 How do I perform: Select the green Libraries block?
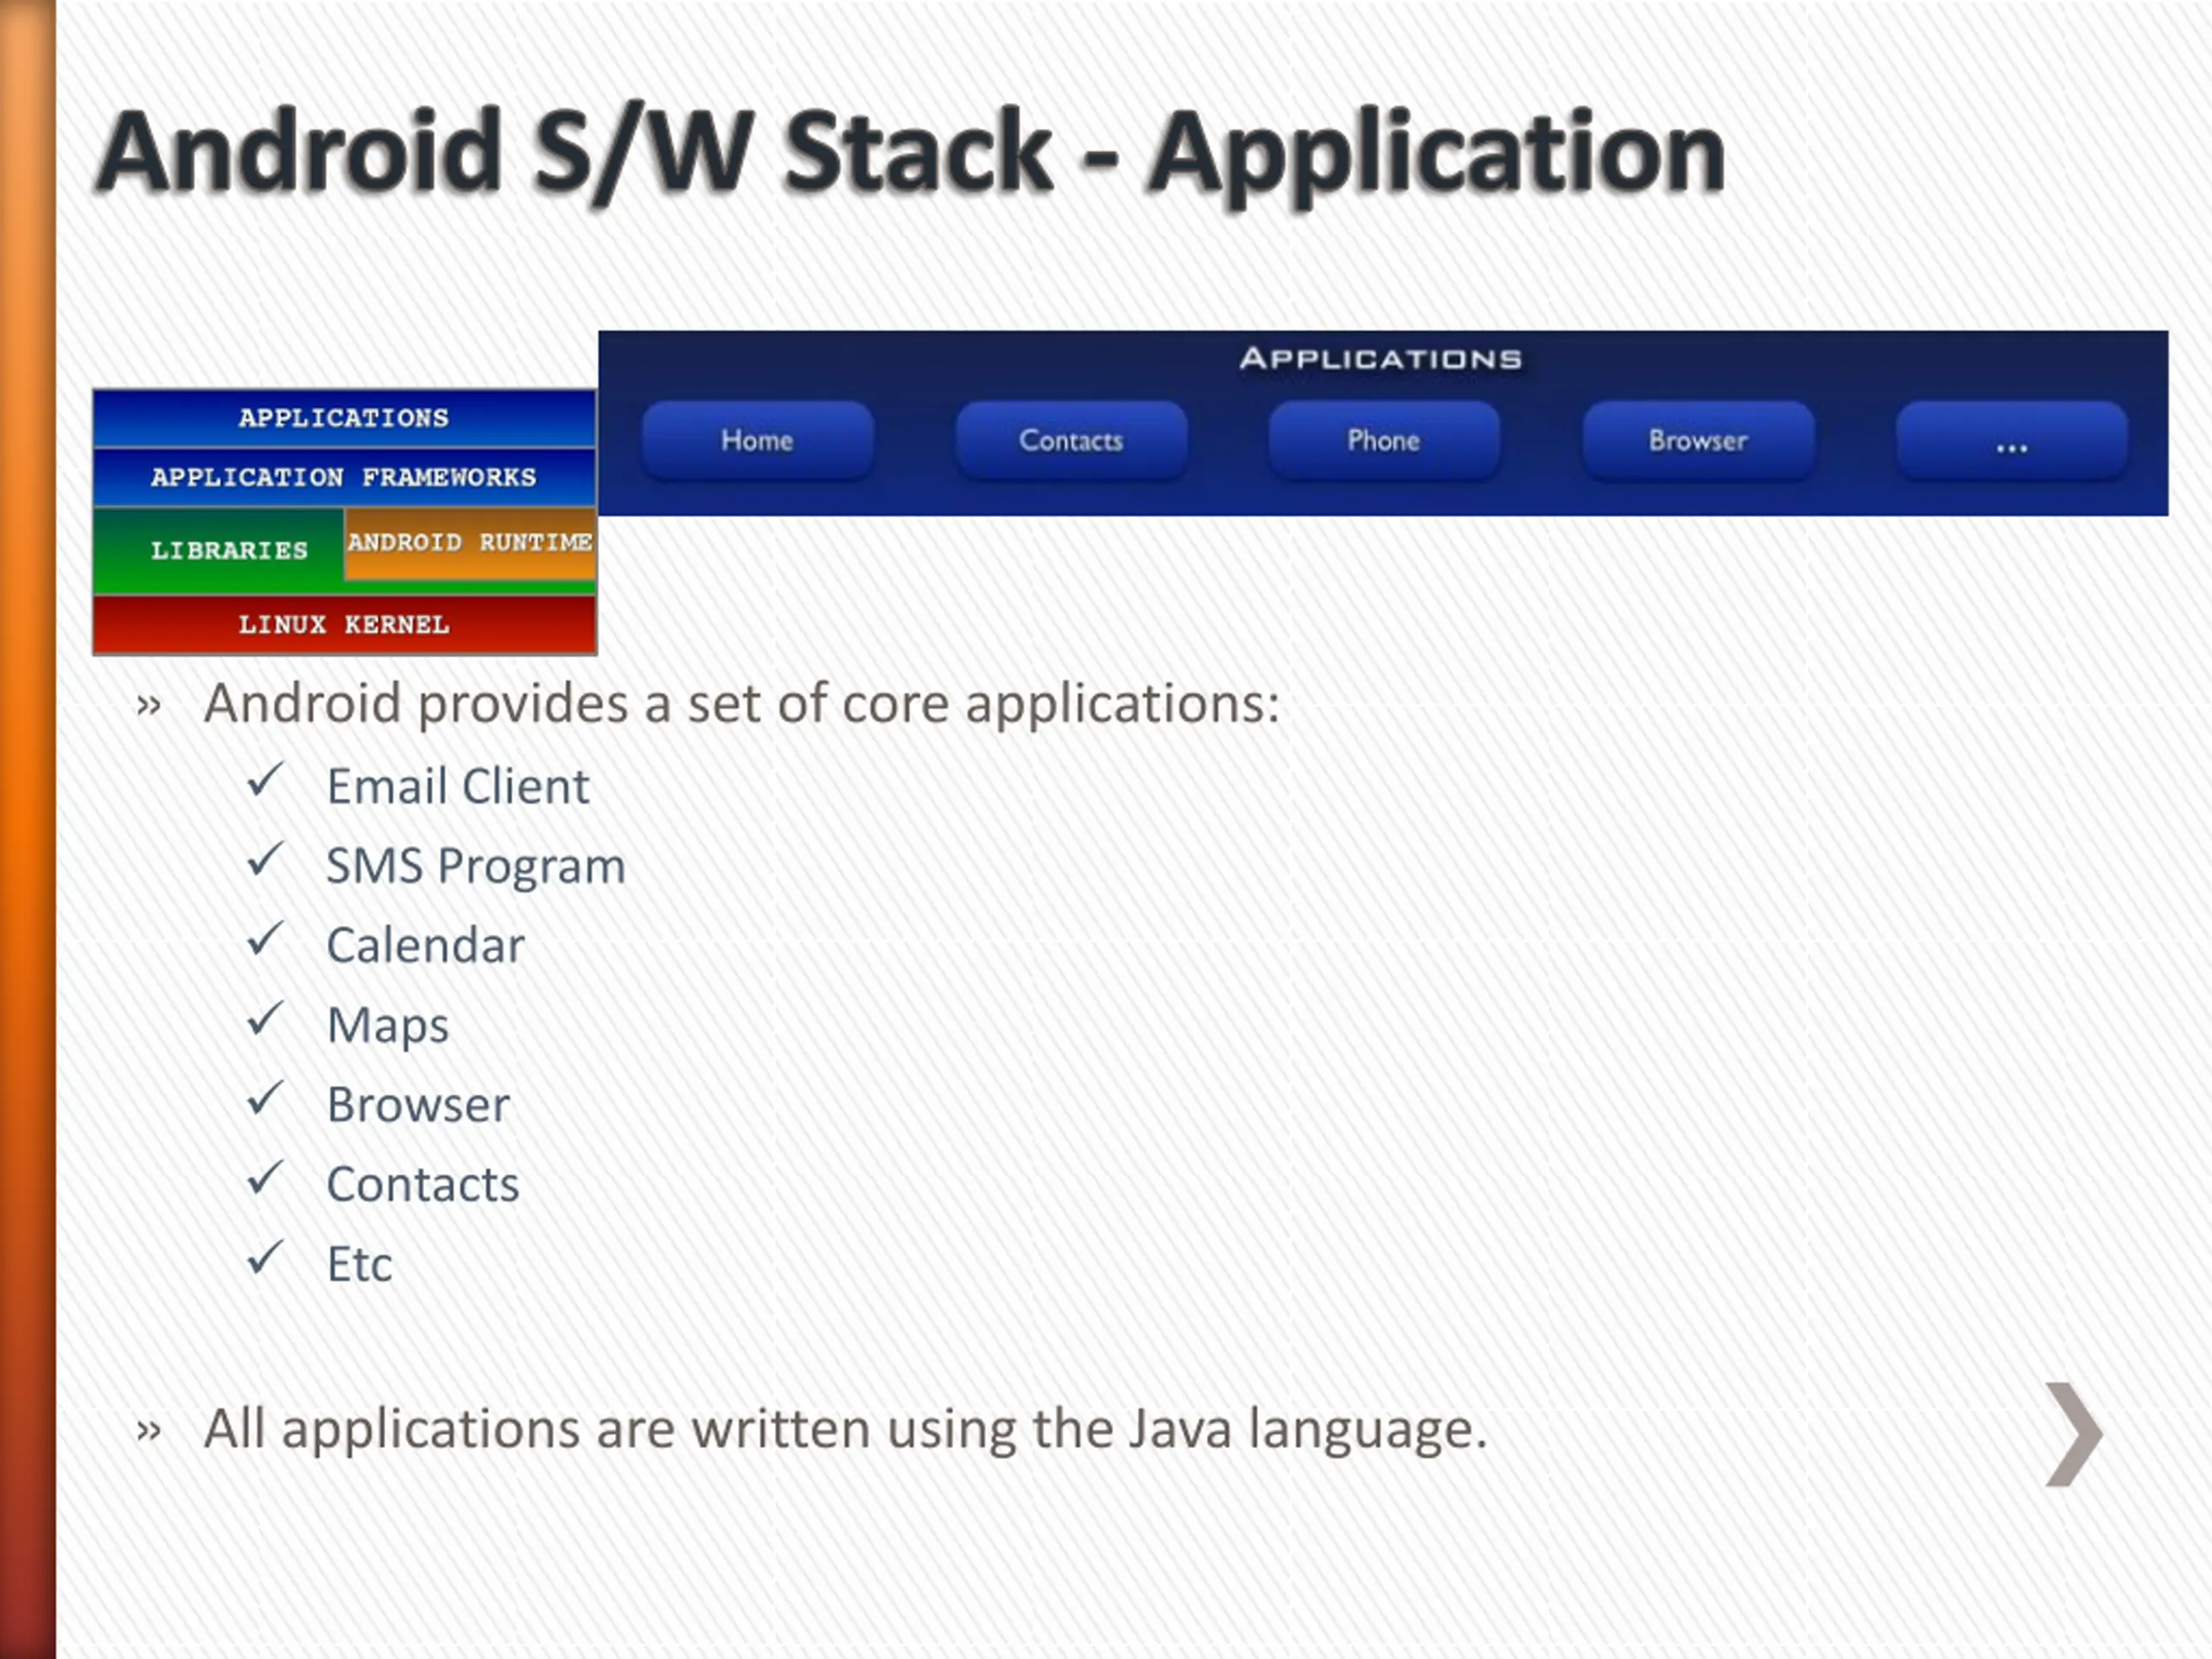click(x=228, y=551)
